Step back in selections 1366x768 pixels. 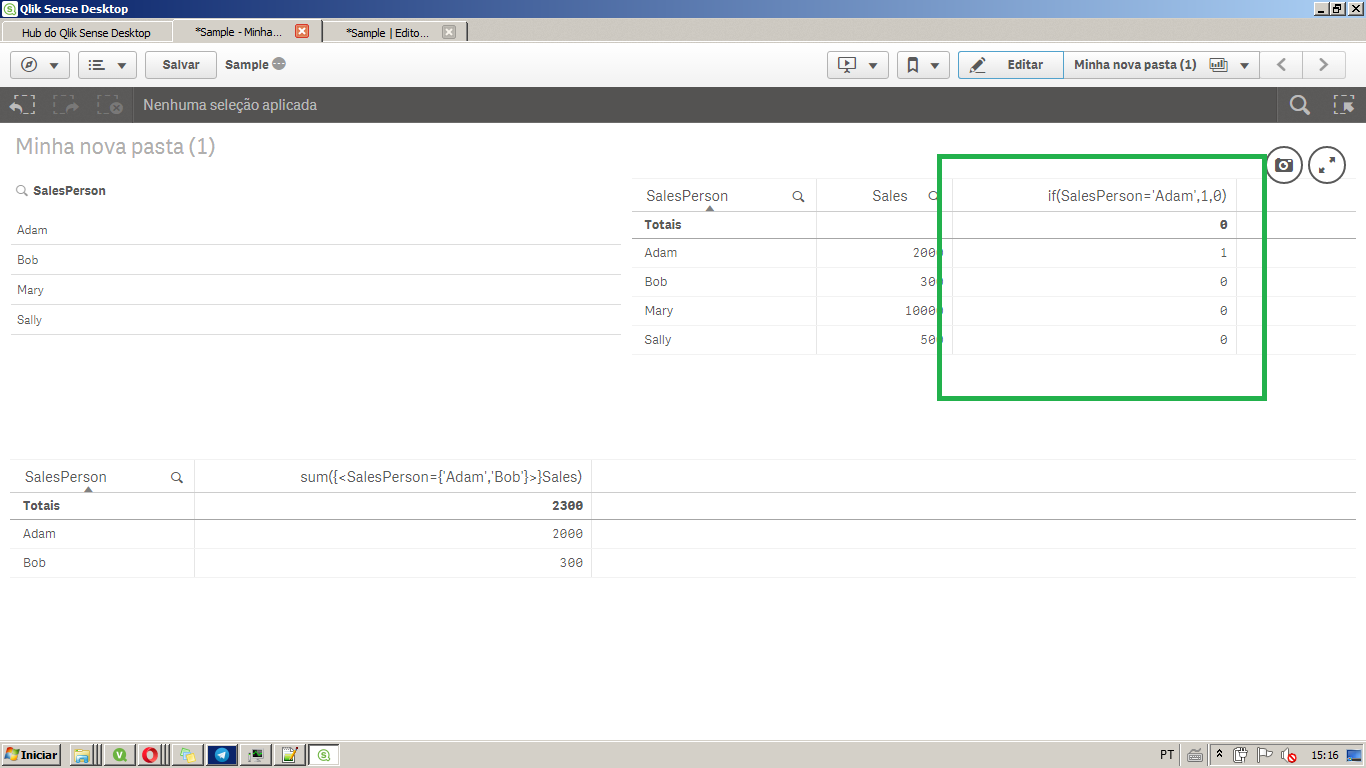[22, 105]
